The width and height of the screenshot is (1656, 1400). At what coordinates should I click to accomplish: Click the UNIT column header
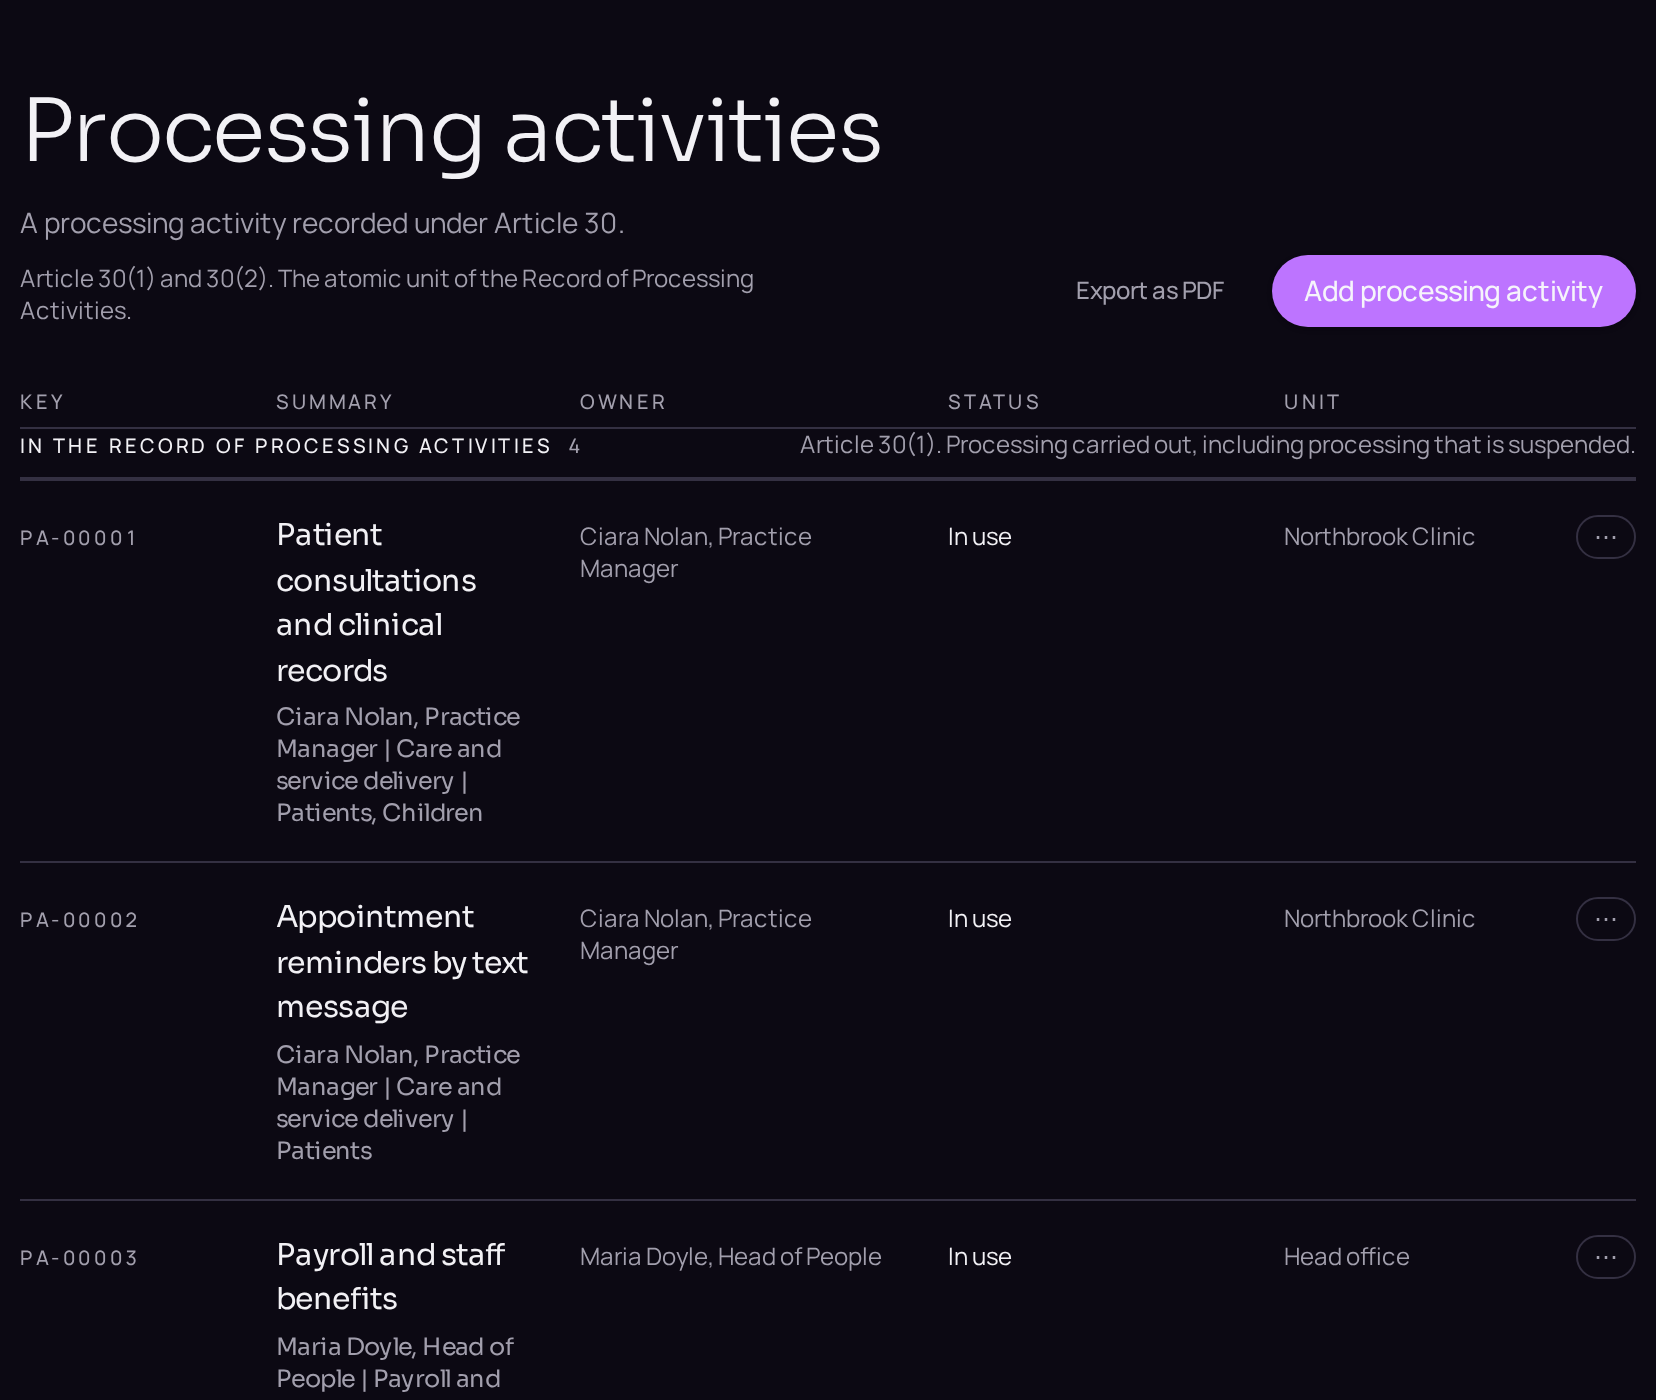click(x=1311, y=402)
